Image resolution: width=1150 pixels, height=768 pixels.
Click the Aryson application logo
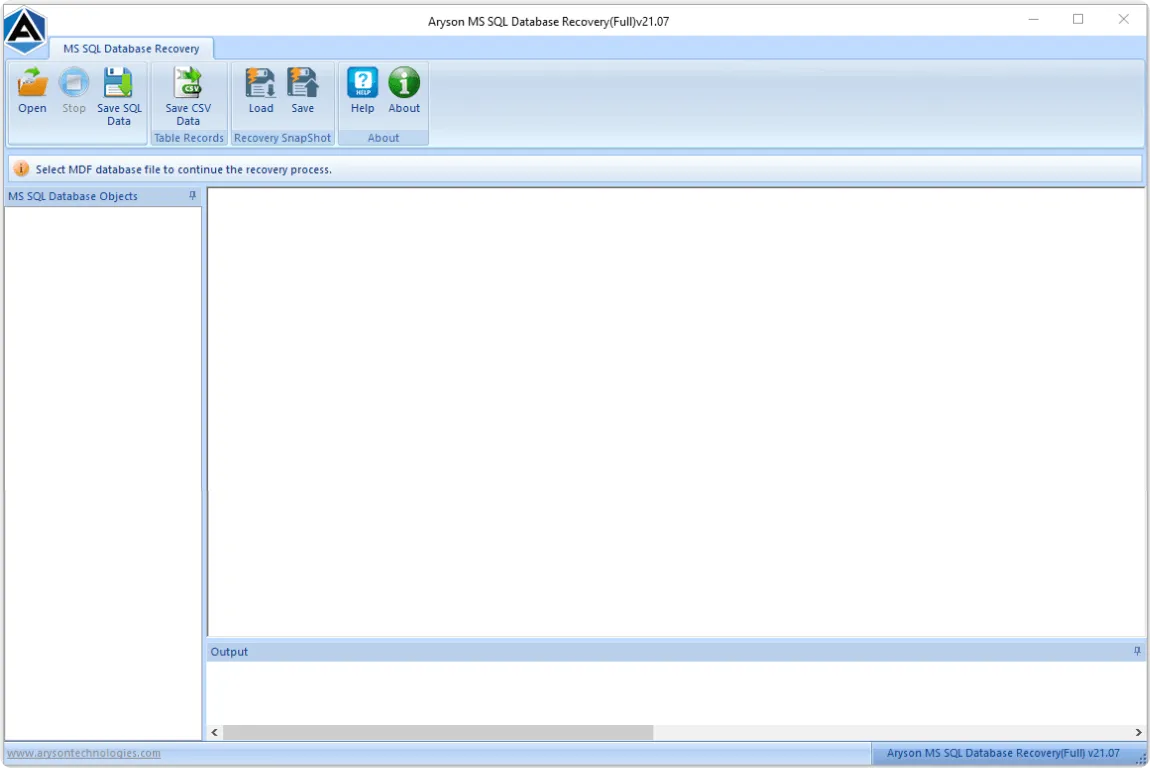tap(23, 30)
